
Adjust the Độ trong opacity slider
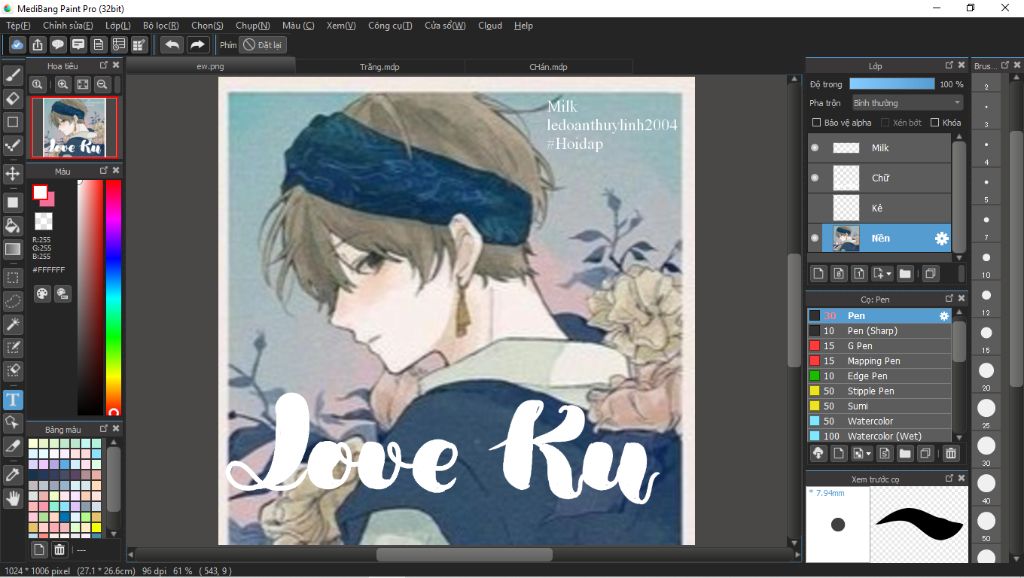(891, 84)
